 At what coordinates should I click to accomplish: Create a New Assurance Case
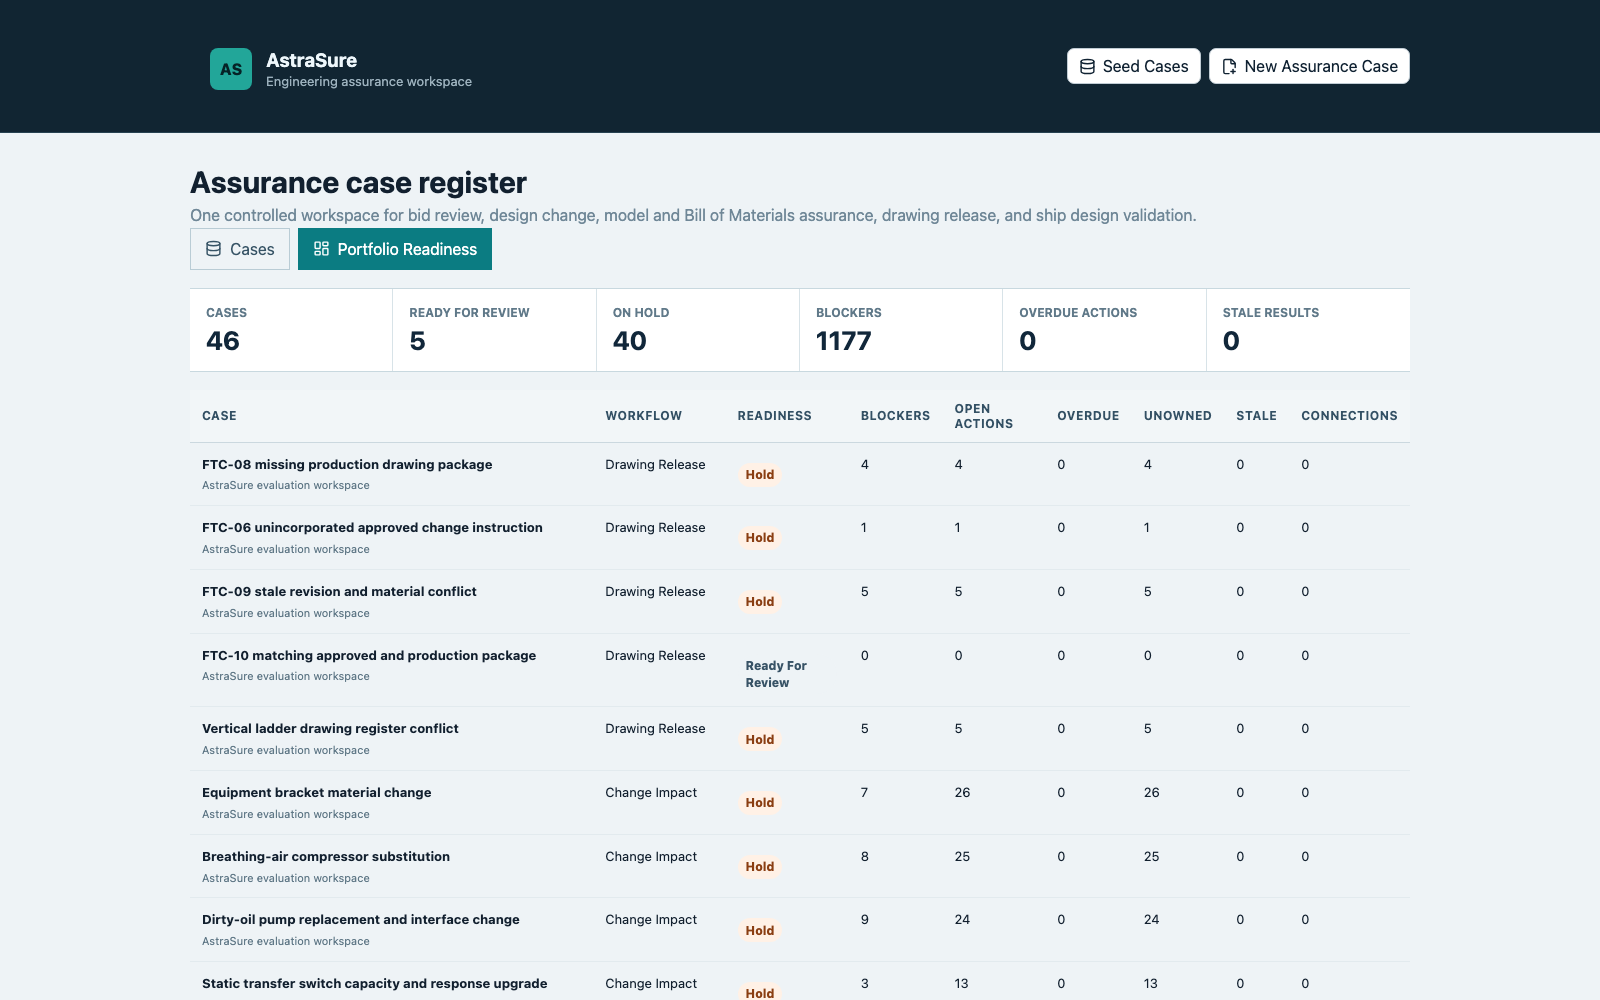(x=1309, y=66)
